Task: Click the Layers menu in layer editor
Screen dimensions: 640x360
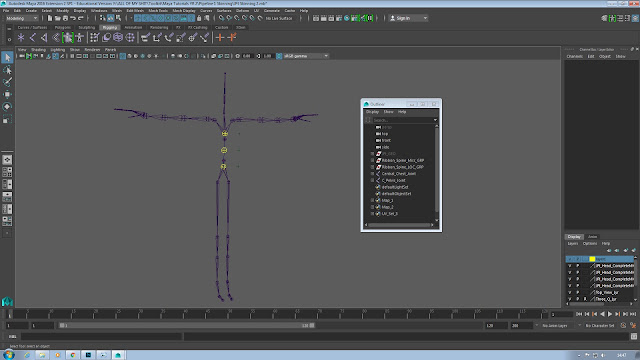Action: click(573, 244)
